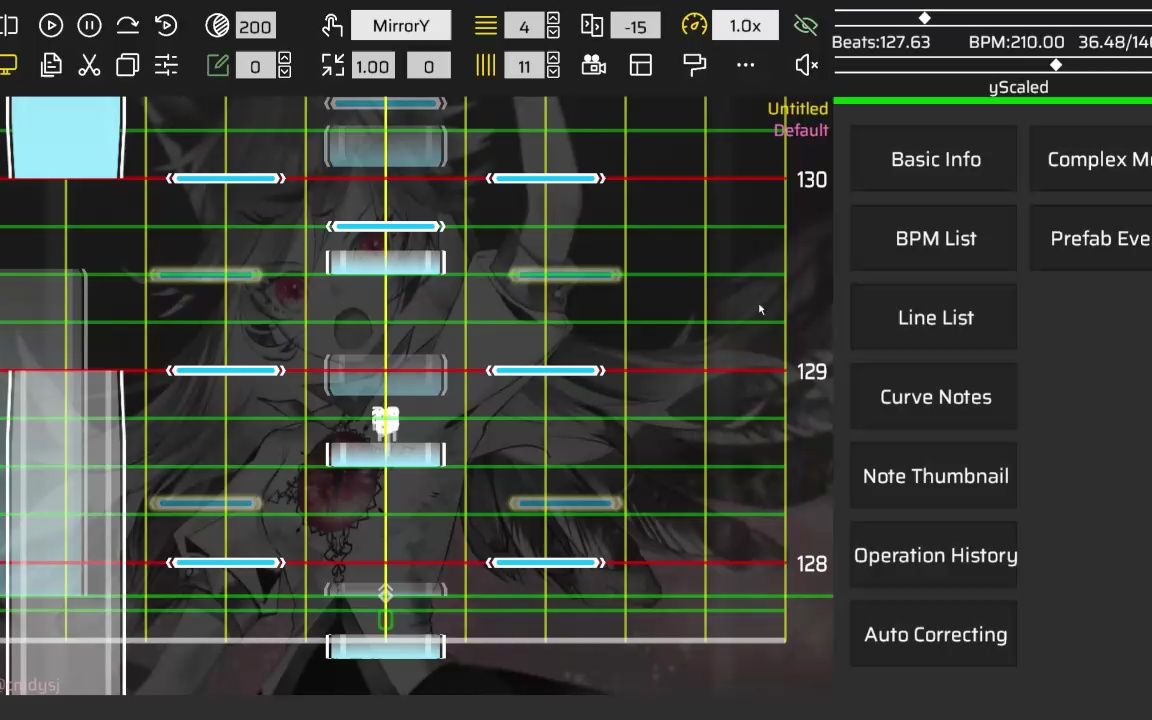The height and width of the screenshot is (720, 1152).
Task: Open the MirrorY mode dropdown
Action: coord(401,26)
